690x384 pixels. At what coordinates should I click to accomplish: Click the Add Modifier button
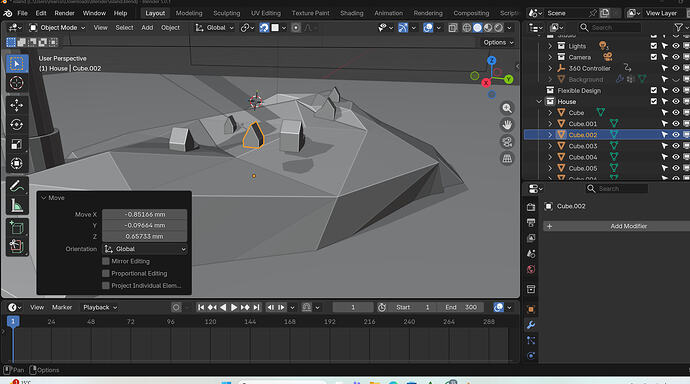(617, 226)
